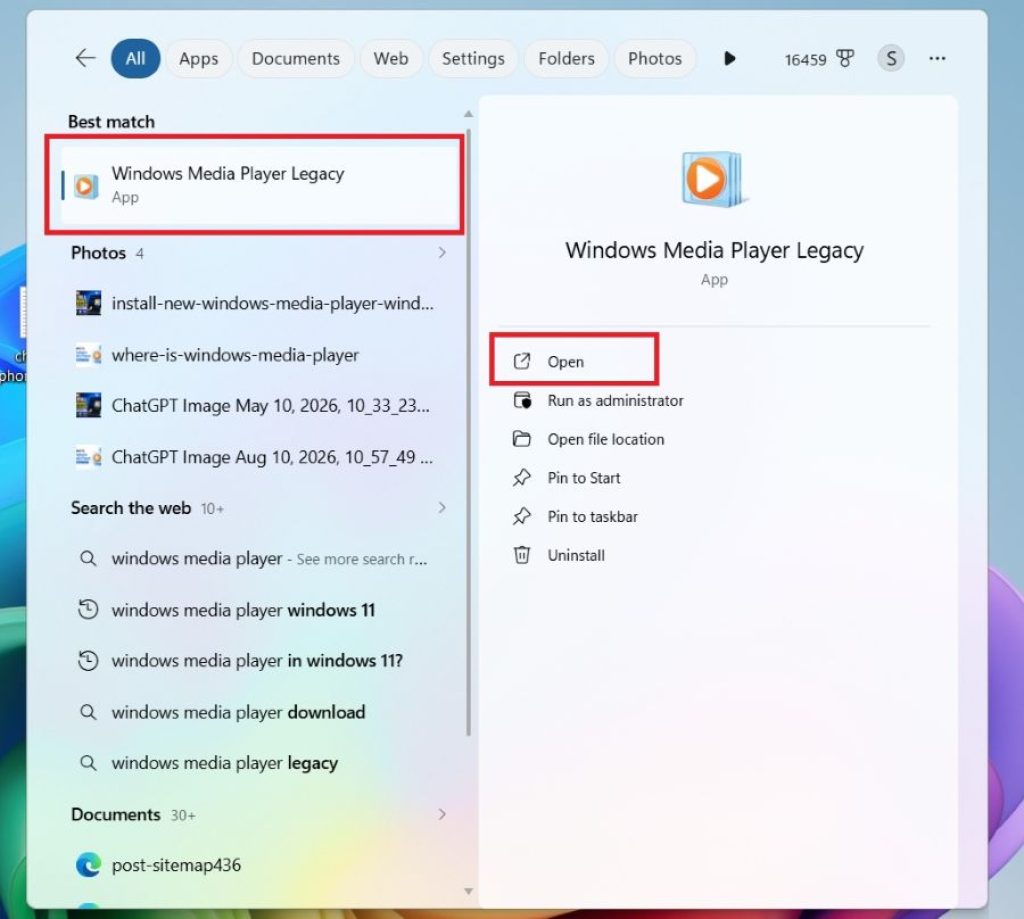Choose Pin to taskbar

[714, 517]
